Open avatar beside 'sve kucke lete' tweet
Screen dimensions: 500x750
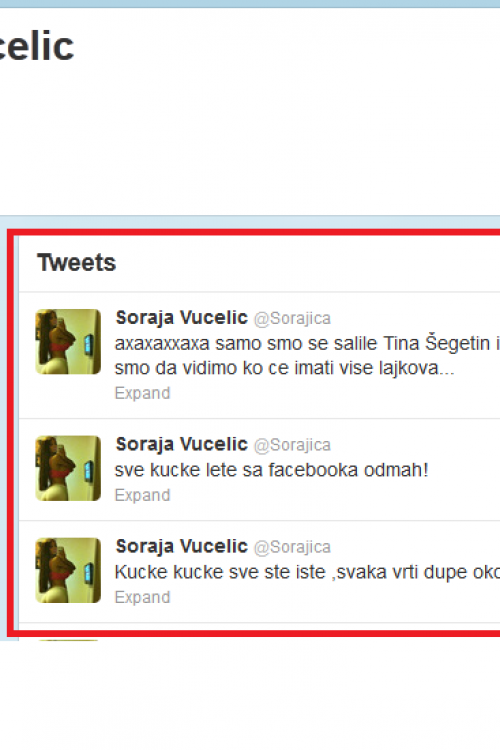click(68, 468)
